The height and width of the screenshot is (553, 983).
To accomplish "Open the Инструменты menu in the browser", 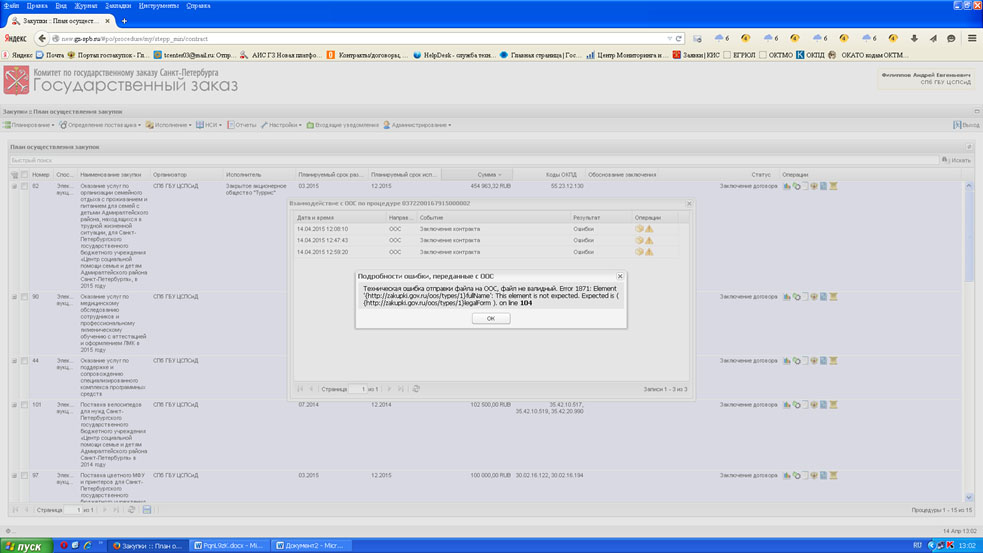I will (159, 6).
